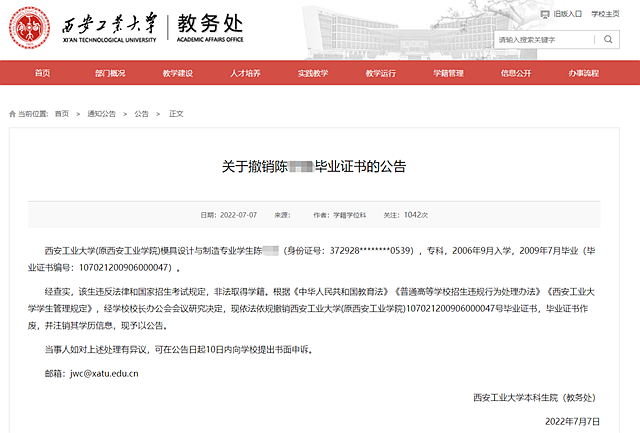The width and height of the screenshot is (640, 433).
Task: Open the 实践教学 menu
Action: click(313, 73)
